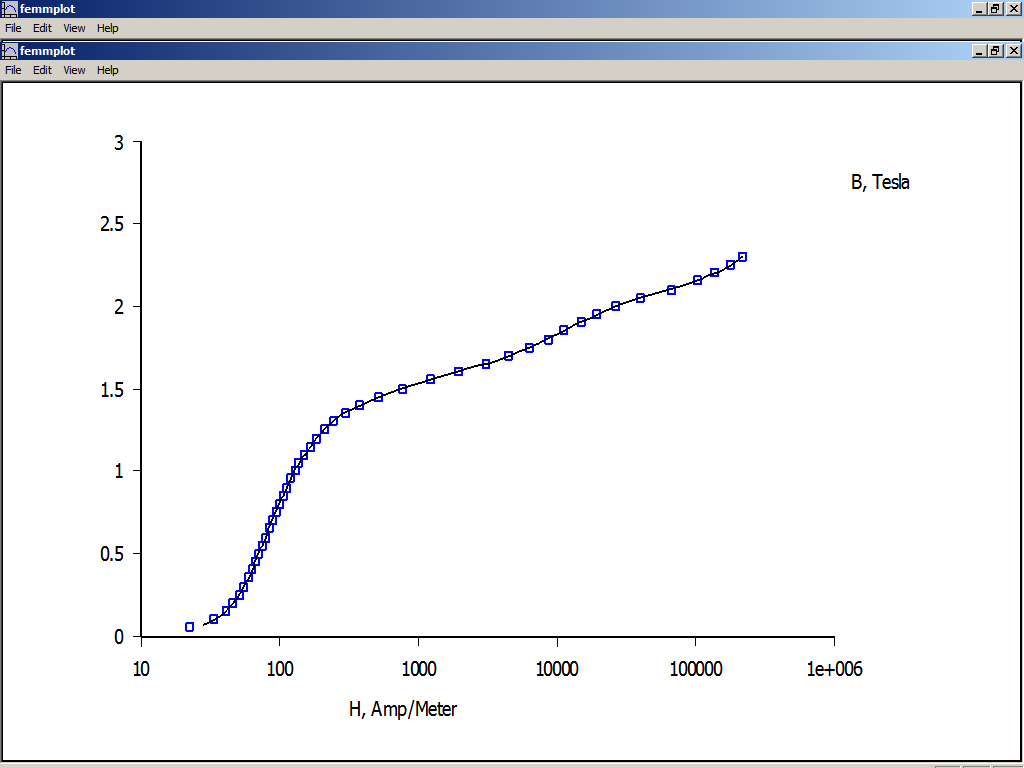Open File menu in front femmplot window

pos(13,70)
